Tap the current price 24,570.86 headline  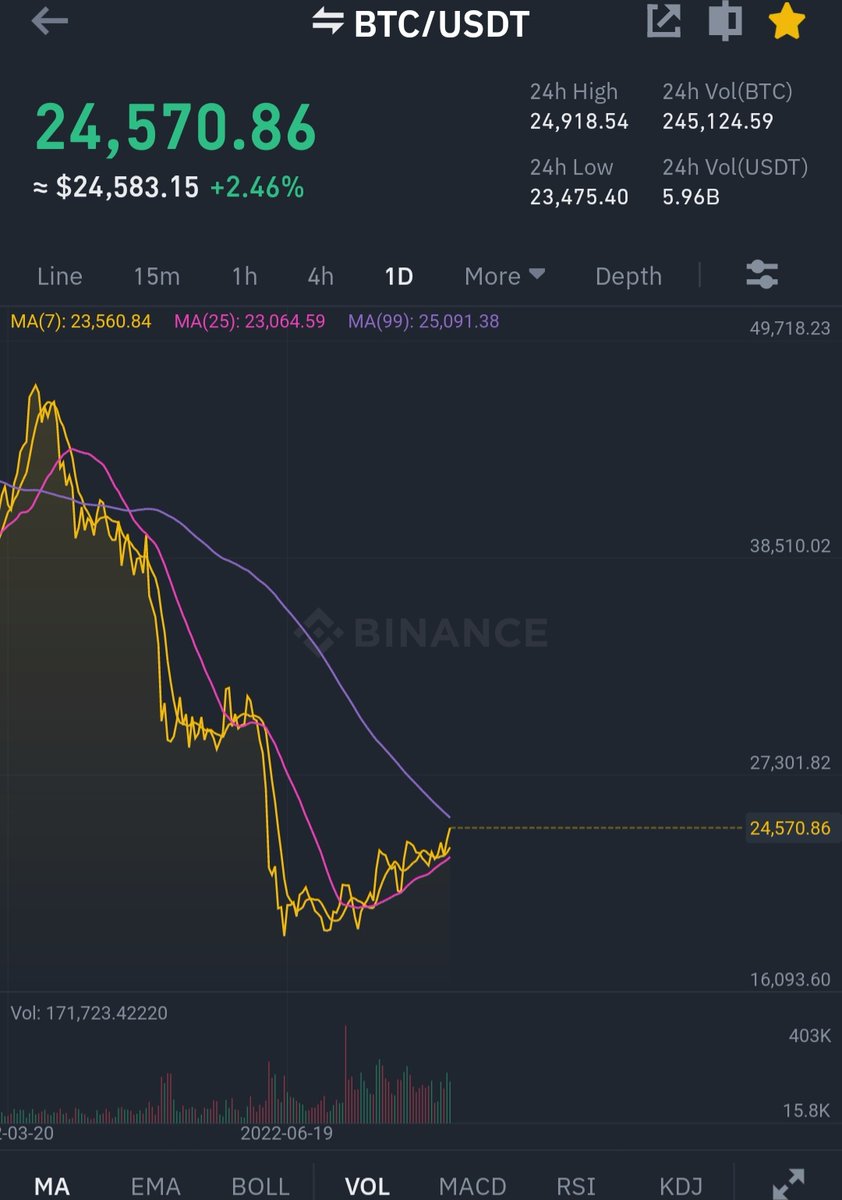(176, 127)
